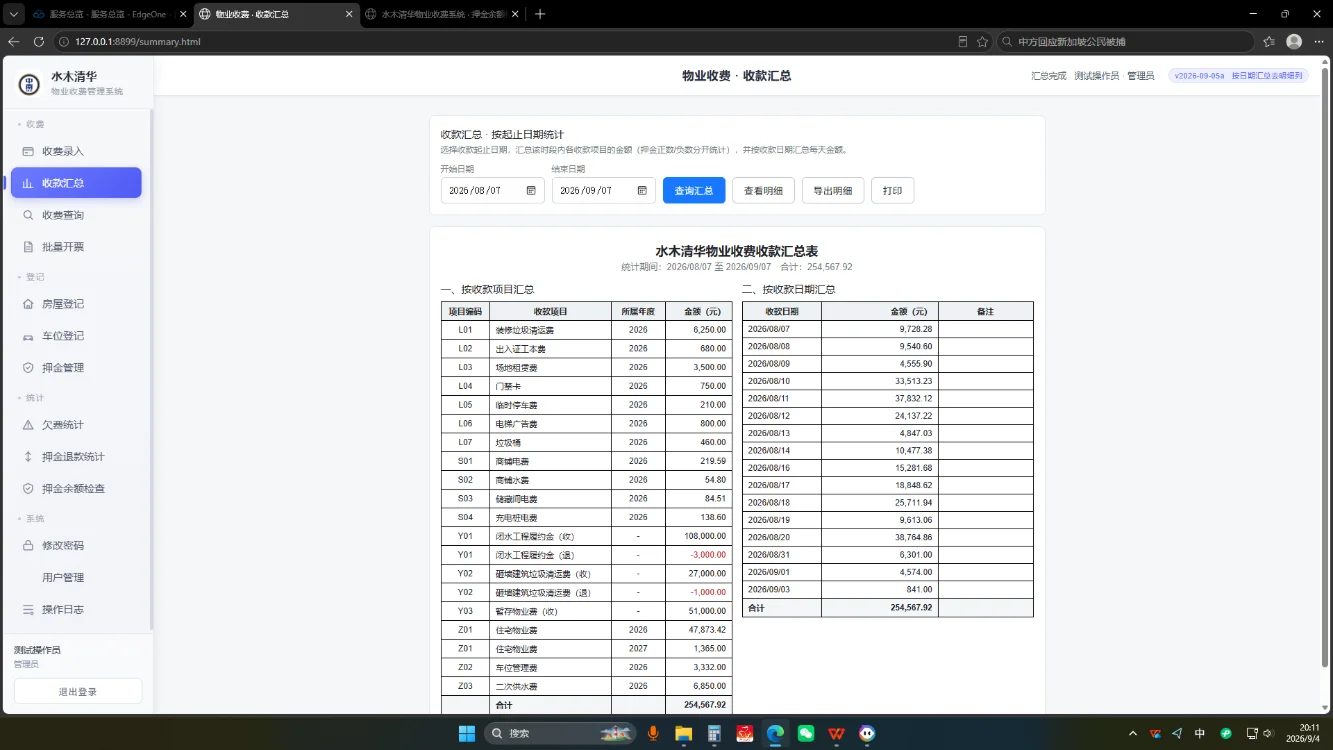Open WeChat from the taskbar
This screenshot has width=1333, height=750.
(806, 733)
